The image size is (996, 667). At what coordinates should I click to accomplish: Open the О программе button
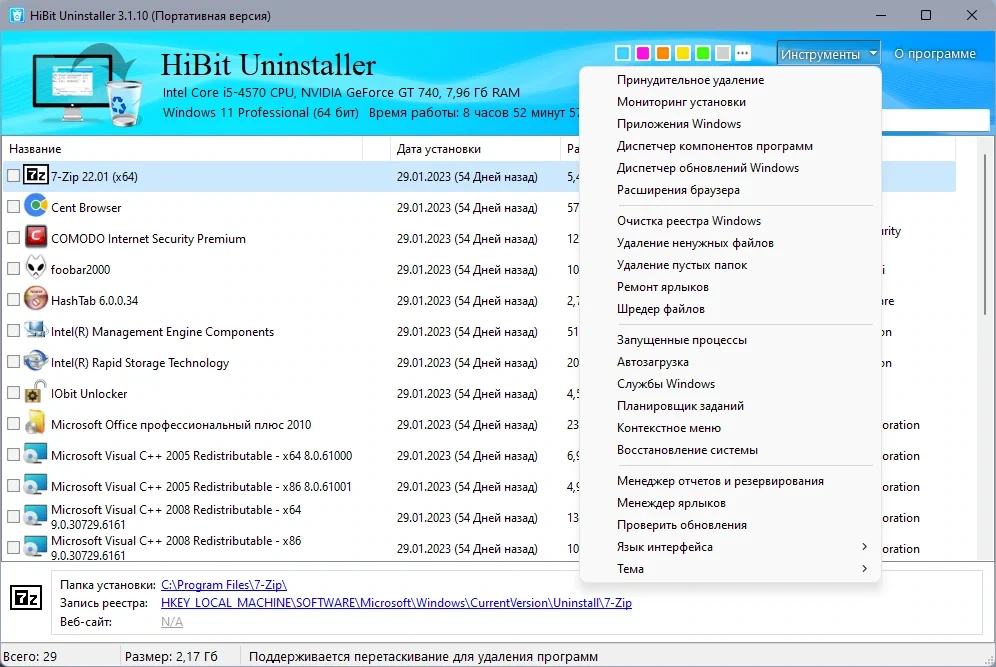click(934, 54)
